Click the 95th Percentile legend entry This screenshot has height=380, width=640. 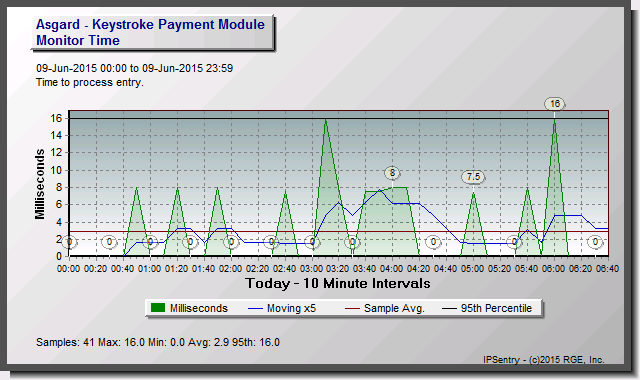pyautogui.click(x=487, y=308)
